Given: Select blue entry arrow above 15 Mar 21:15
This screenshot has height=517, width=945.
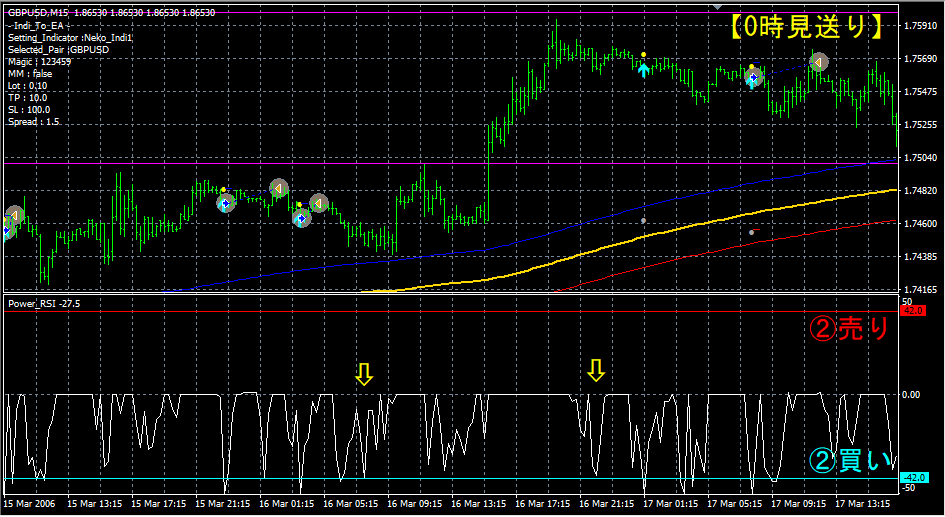Looking at the screenshot, I should click(x=225, y=204).
